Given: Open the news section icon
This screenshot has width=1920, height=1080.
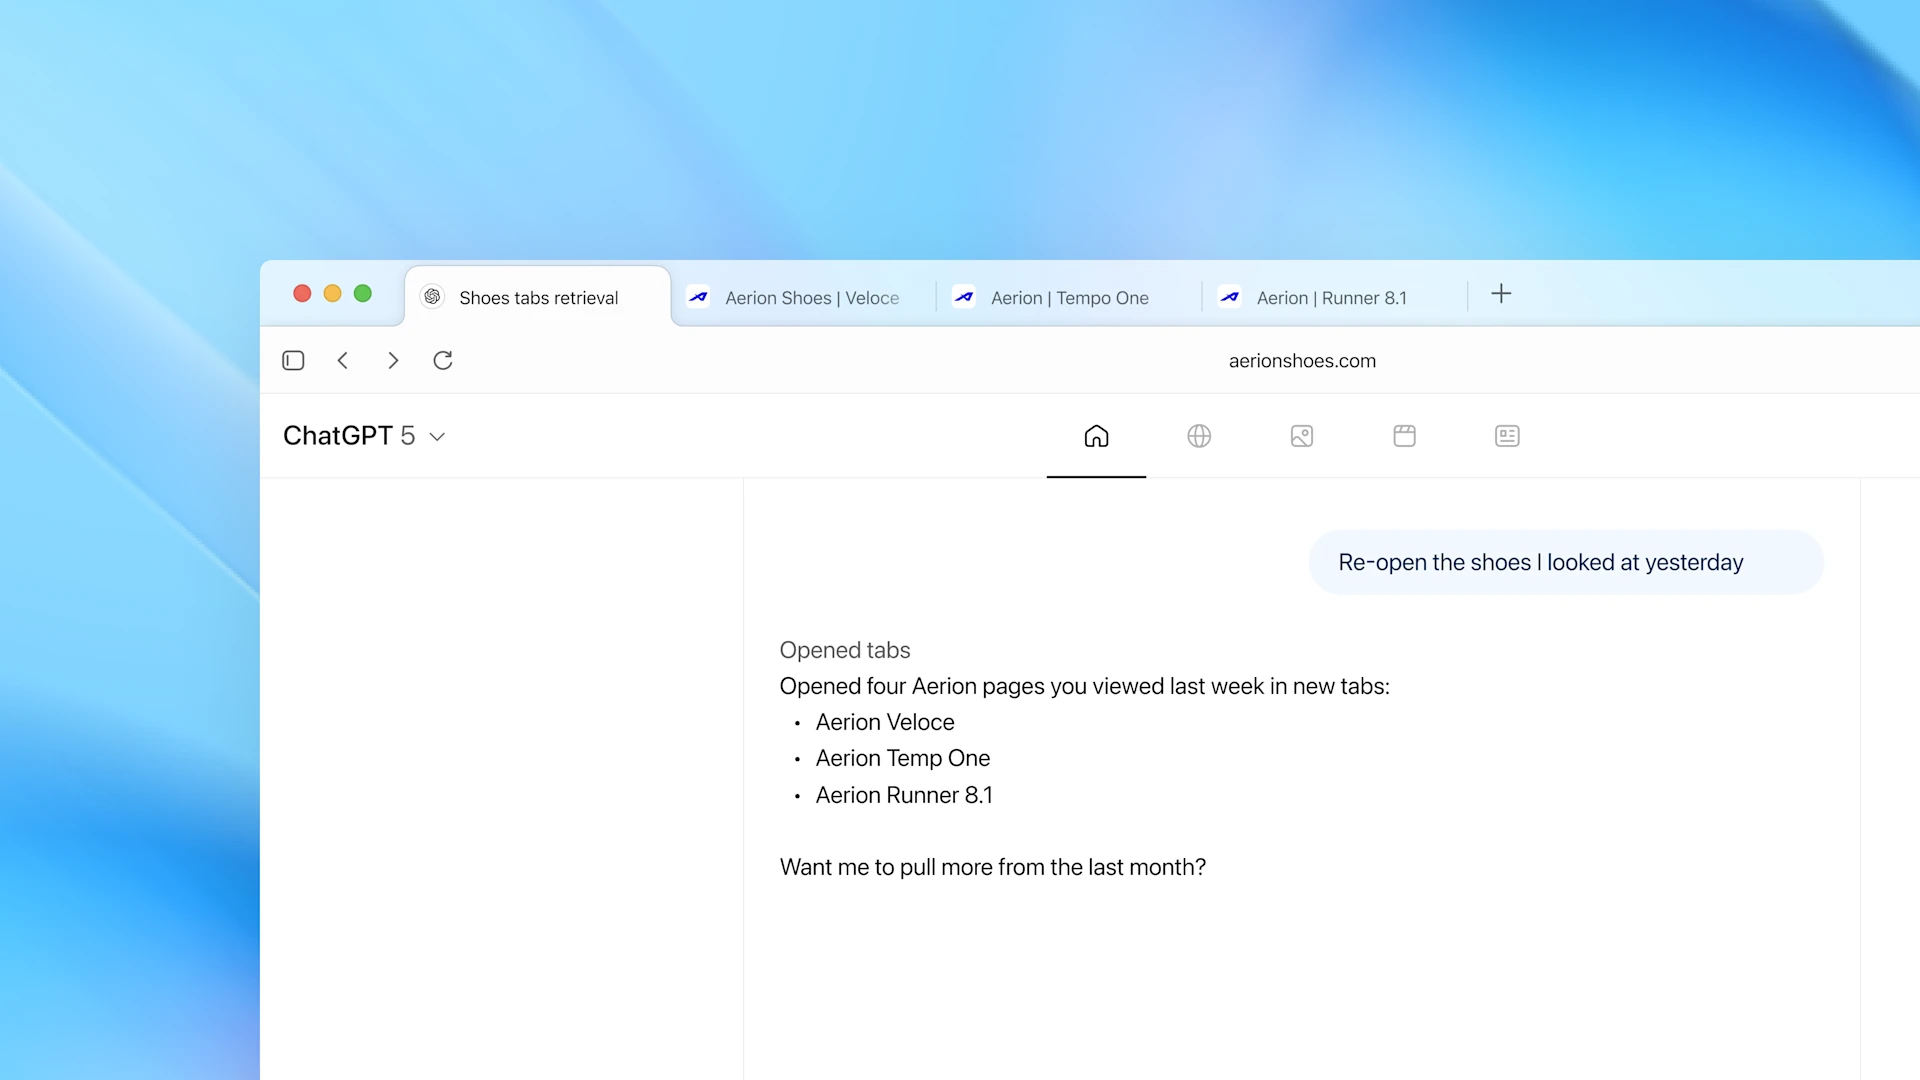Looking at the screenshot, I should coord(1507,436).
